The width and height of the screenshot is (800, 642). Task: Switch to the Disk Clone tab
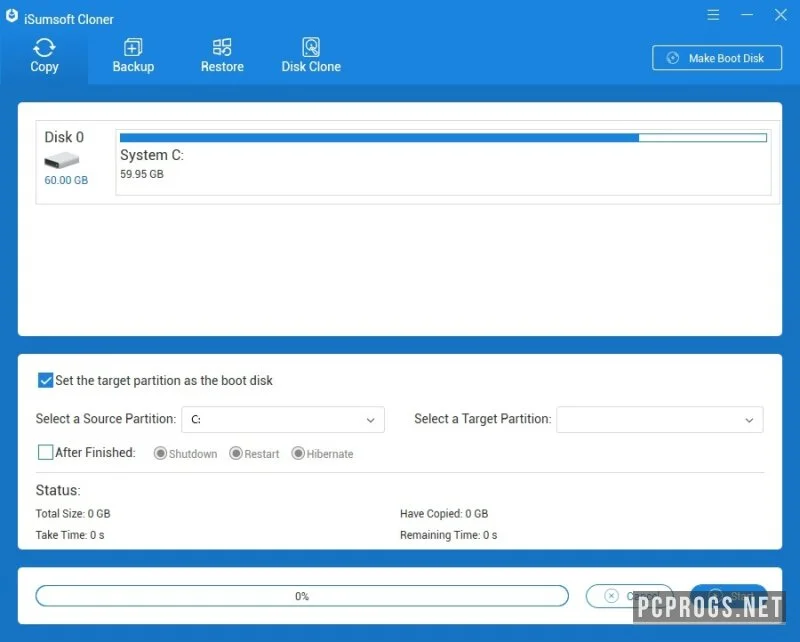pos(311,56)
